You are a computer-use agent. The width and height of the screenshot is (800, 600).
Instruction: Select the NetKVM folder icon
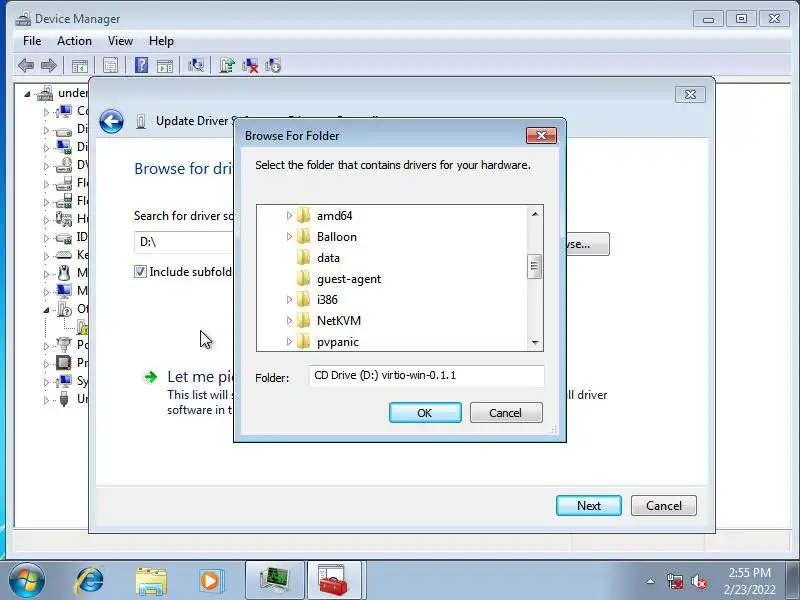click(x=304, y=320)
